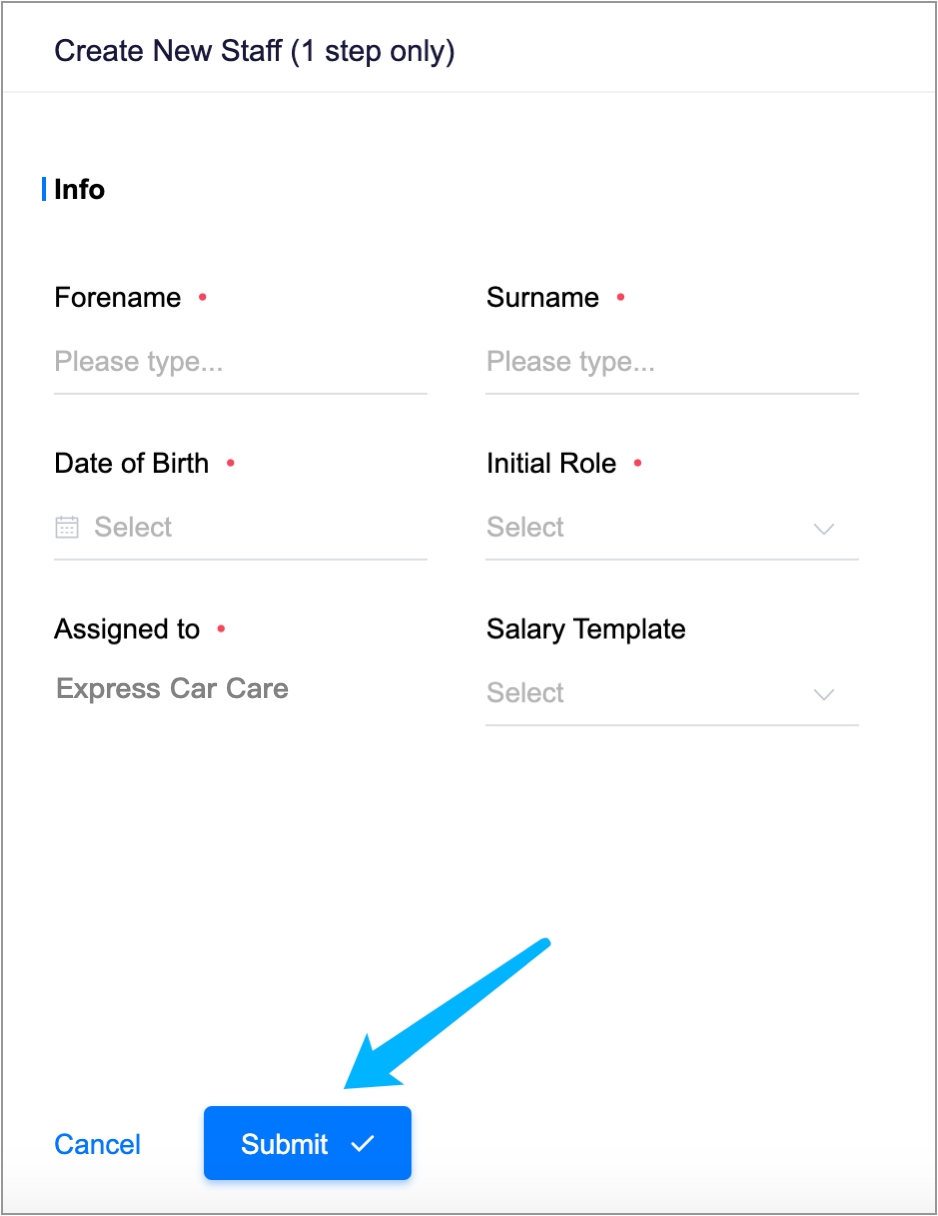Image resolution: width=938 pixels, height=1216 pixels.
Task: Click the Date of Birth label
Action: point(131,464)
